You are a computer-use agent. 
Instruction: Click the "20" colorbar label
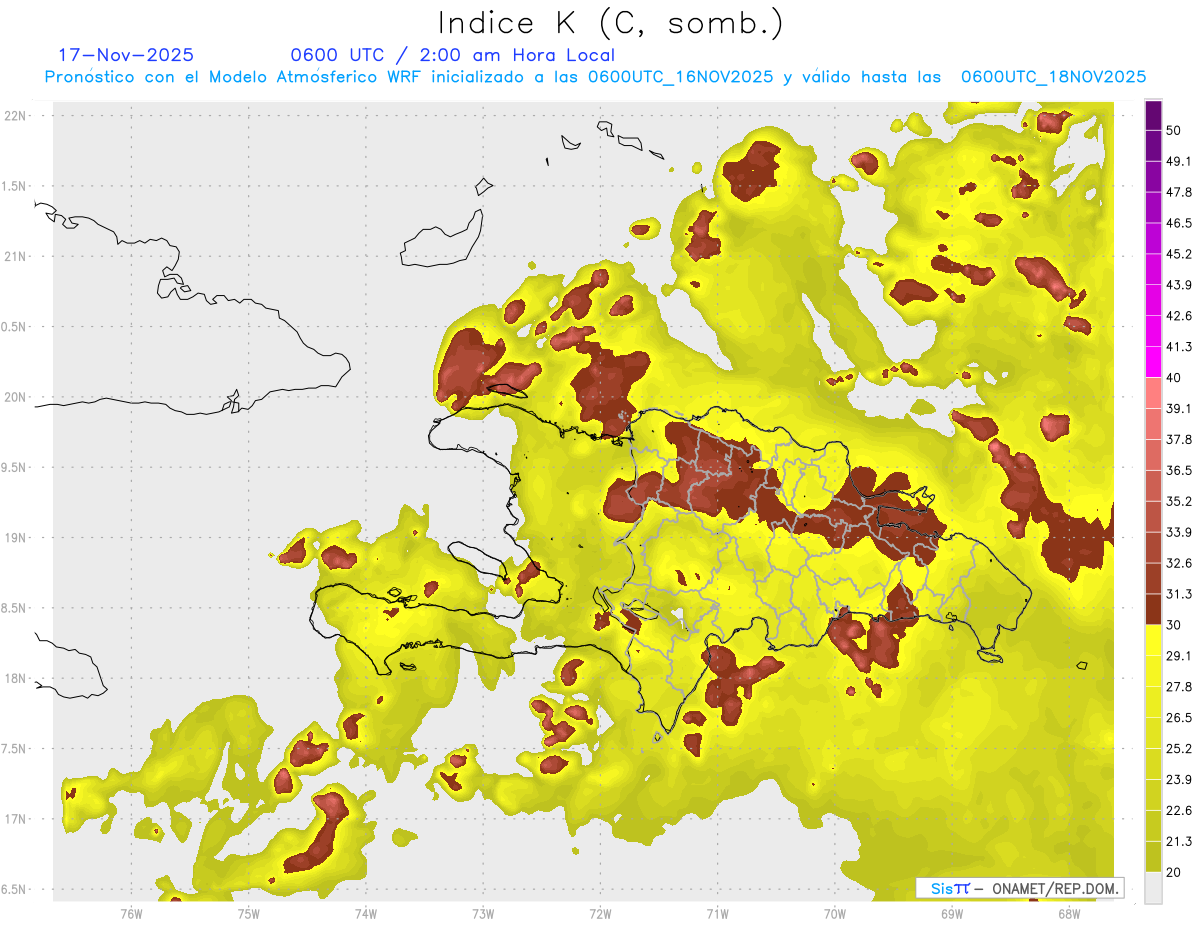(1174, 872)
